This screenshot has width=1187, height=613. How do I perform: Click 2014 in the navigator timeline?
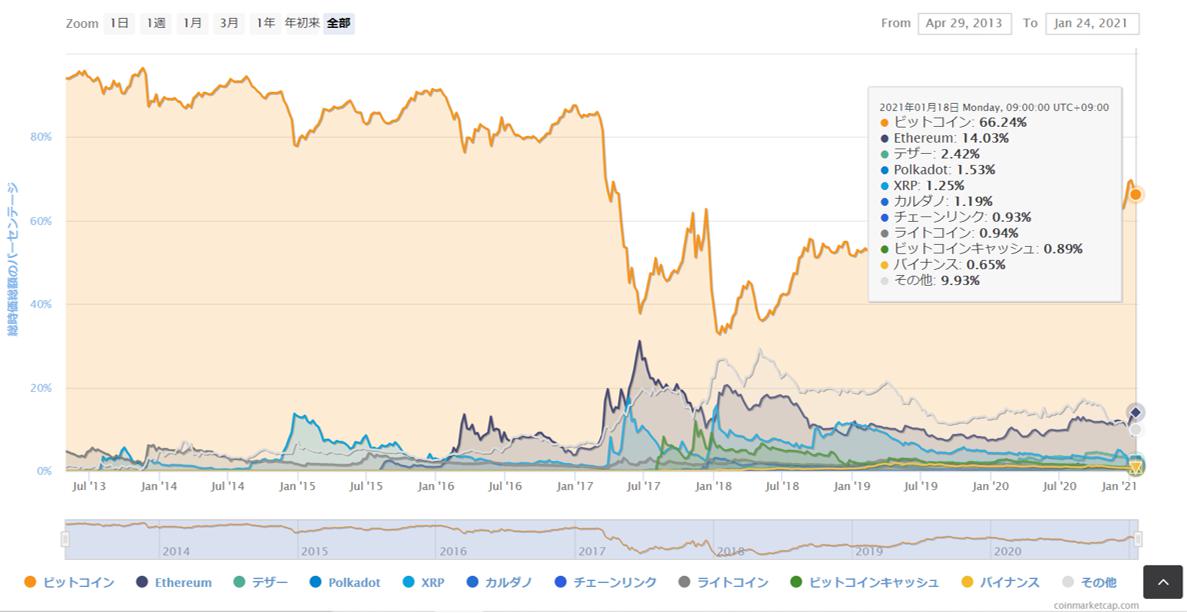click(176, 552)
